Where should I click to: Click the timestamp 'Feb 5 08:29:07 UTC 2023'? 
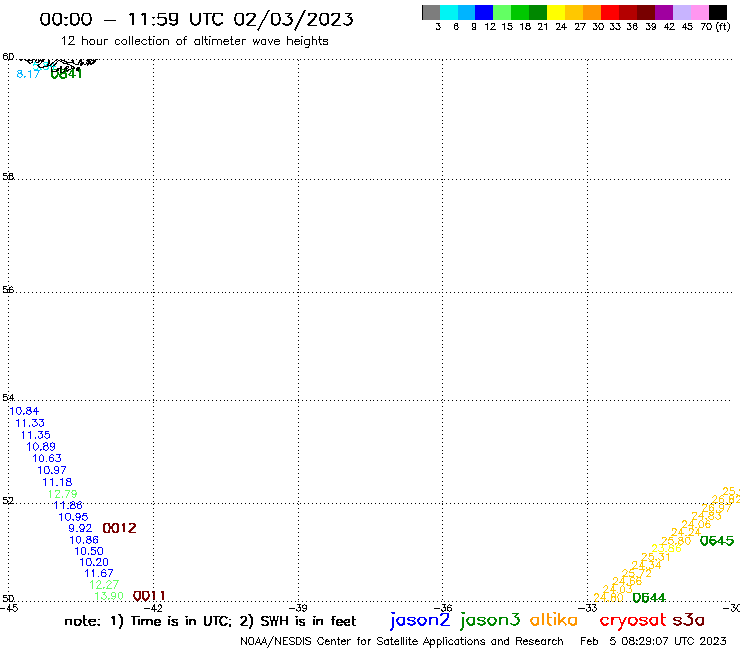point(653,641)
